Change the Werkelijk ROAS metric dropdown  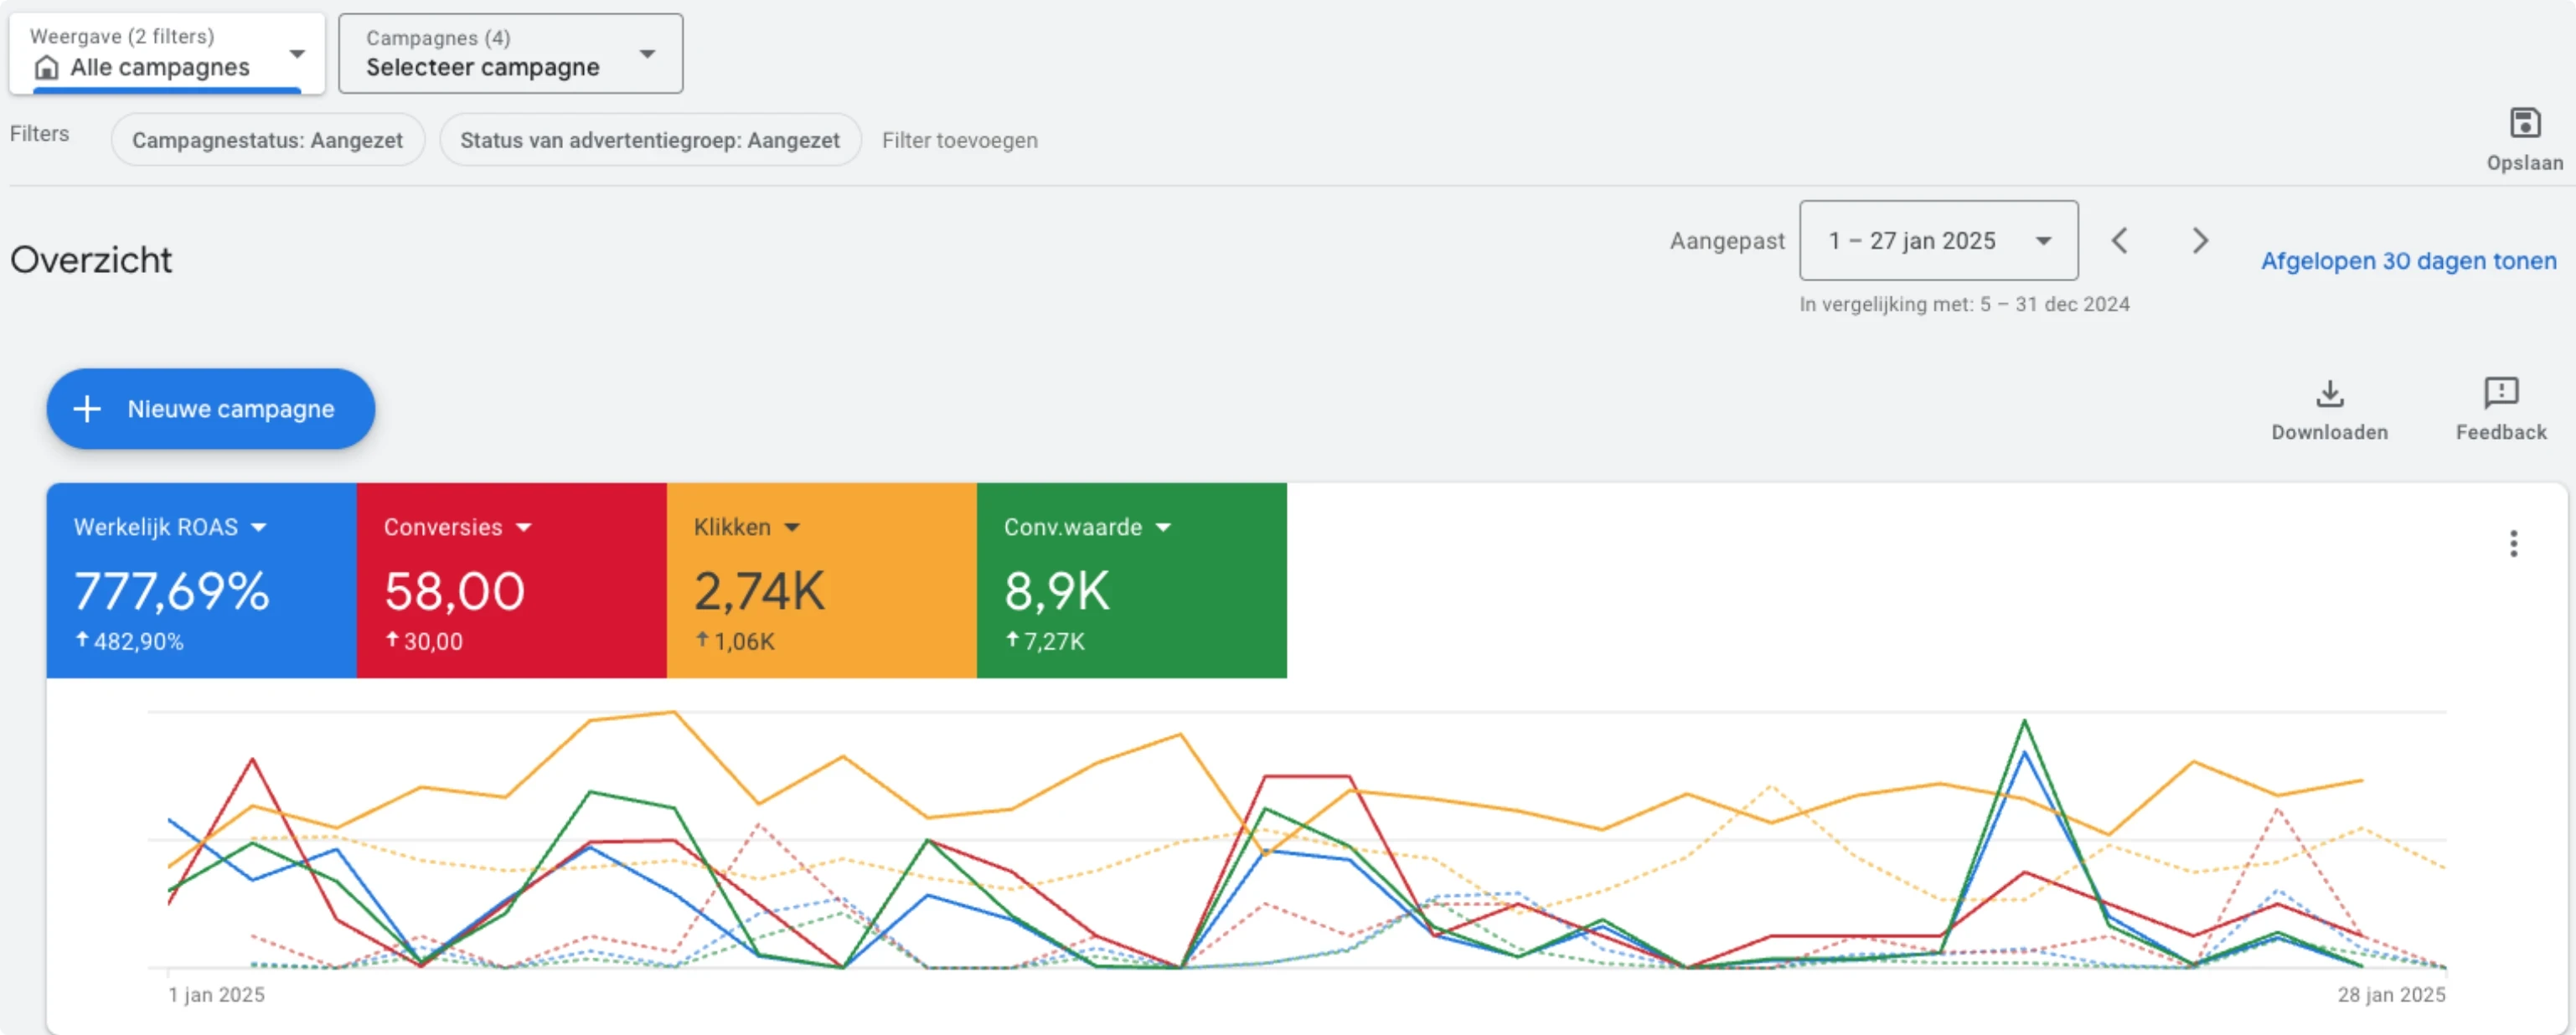pos(259,528)
